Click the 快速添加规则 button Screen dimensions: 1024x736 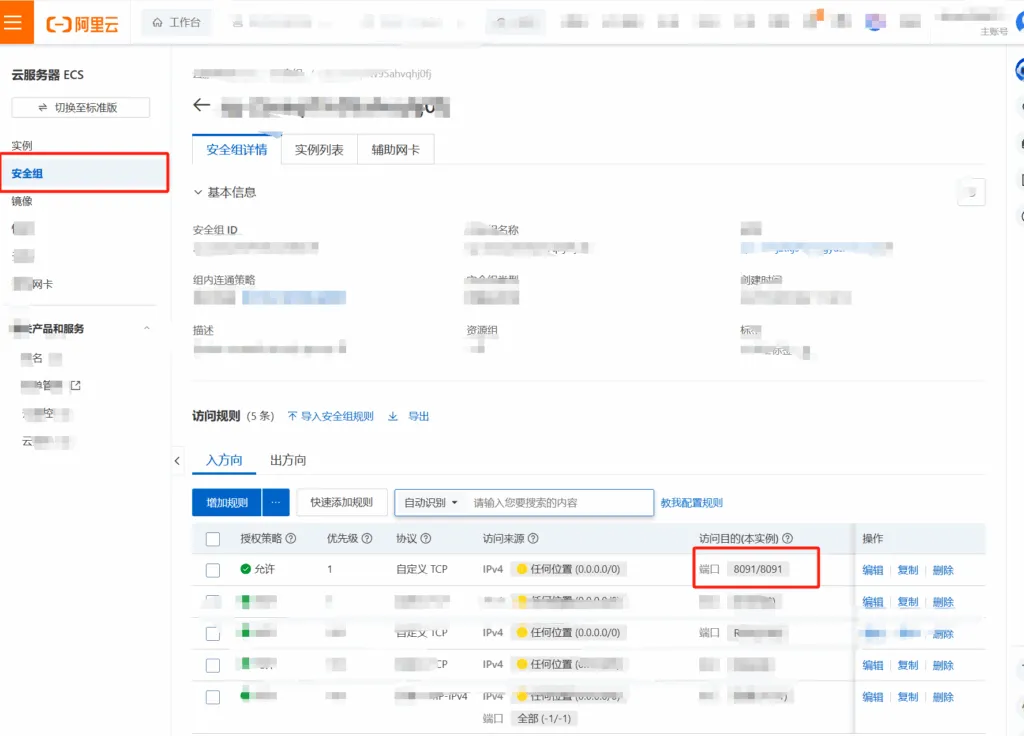click(342, 502)
